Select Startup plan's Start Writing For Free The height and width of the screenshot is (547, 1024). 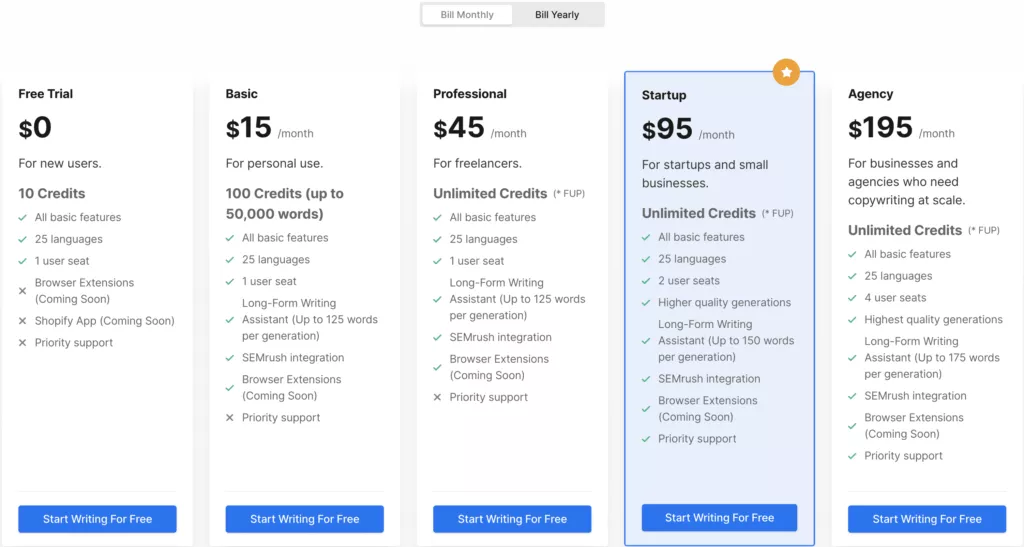coord(719,518)
